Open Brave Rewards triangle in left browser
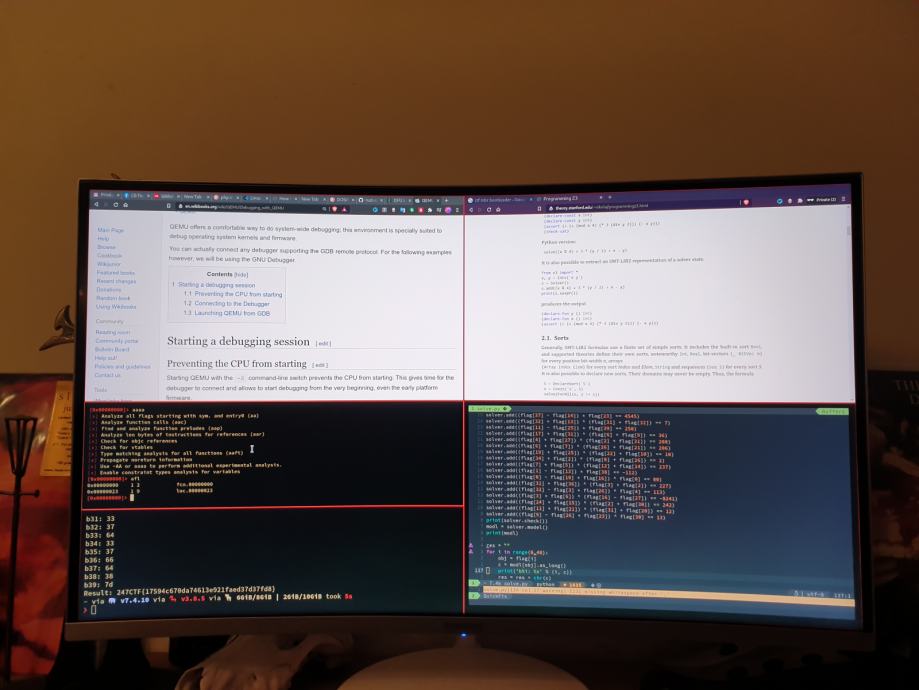Image resolution: width=919 pixels, height=690 pixels. 344,209
